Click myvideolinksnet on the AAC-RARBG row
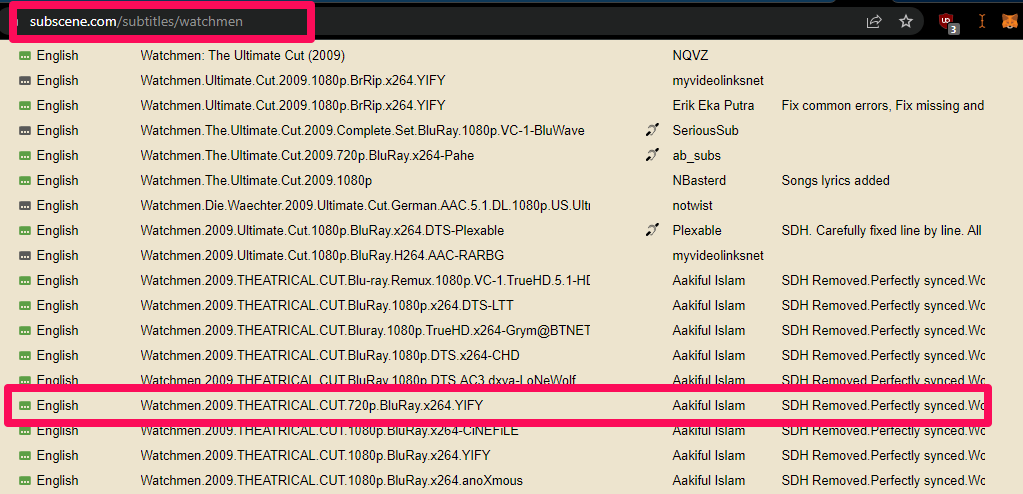 coord(718,255)
